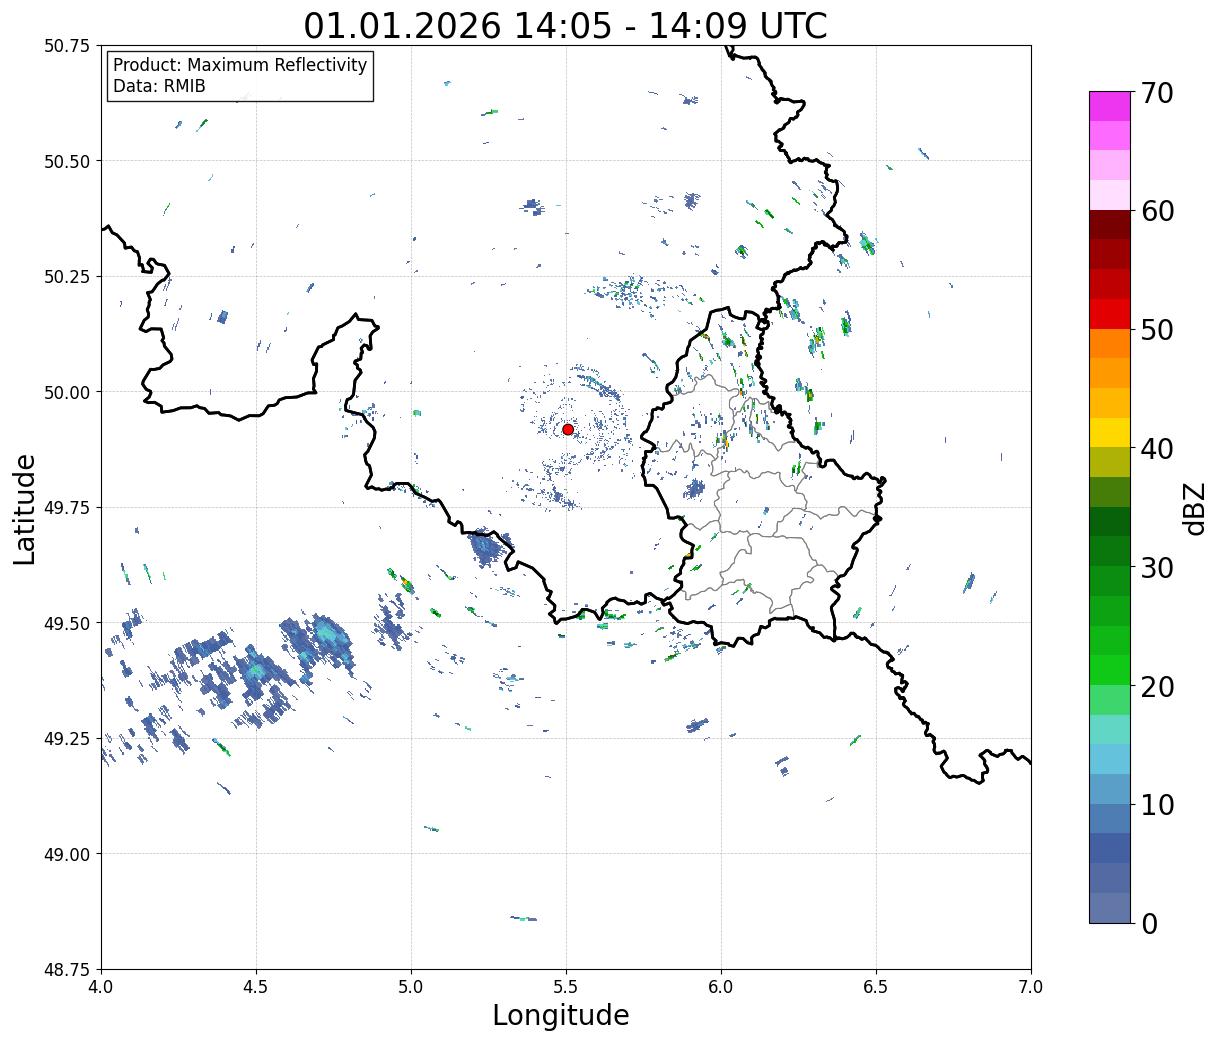This screenshot has width=1219, height=1040.
Task: Pick the bright green colorbar segment above 20
Action: [x=1110, y=670]
